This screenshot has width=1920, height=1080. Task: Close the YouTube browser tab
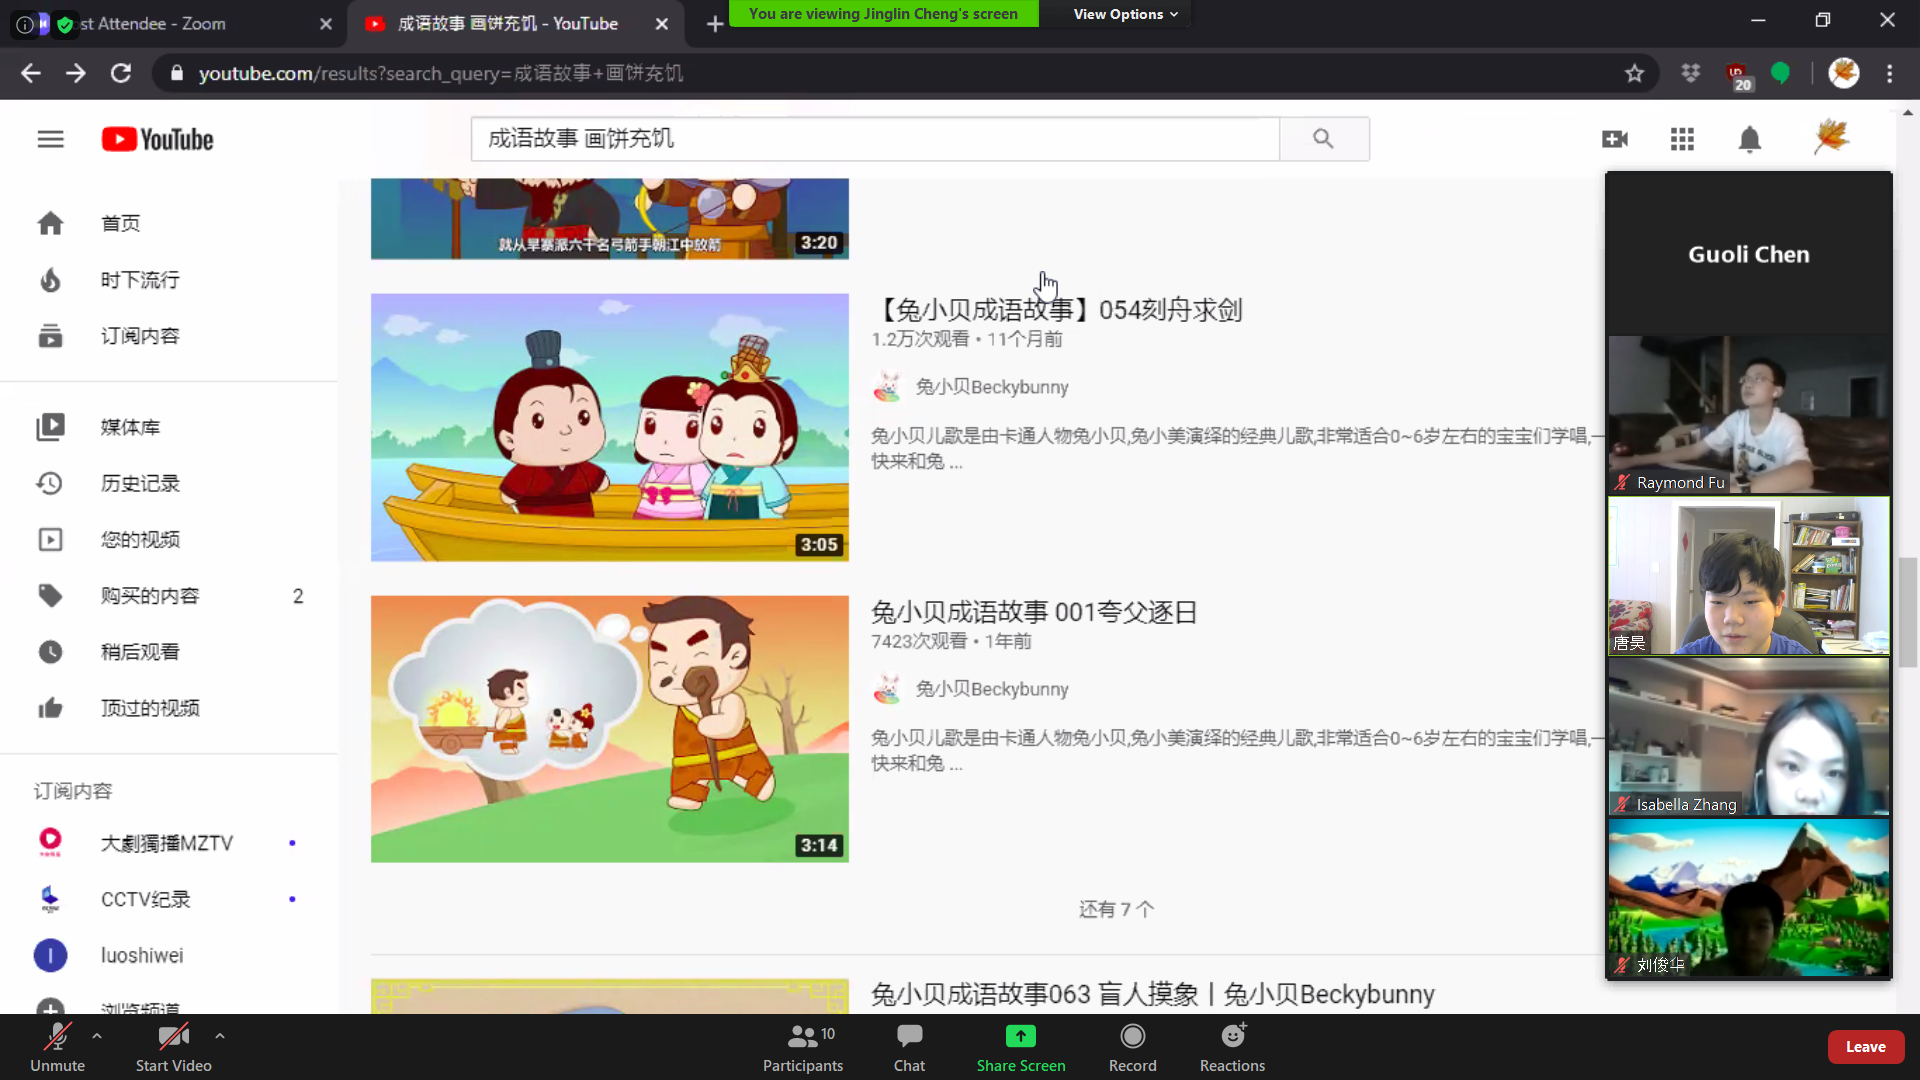click(x=662, y=24)
